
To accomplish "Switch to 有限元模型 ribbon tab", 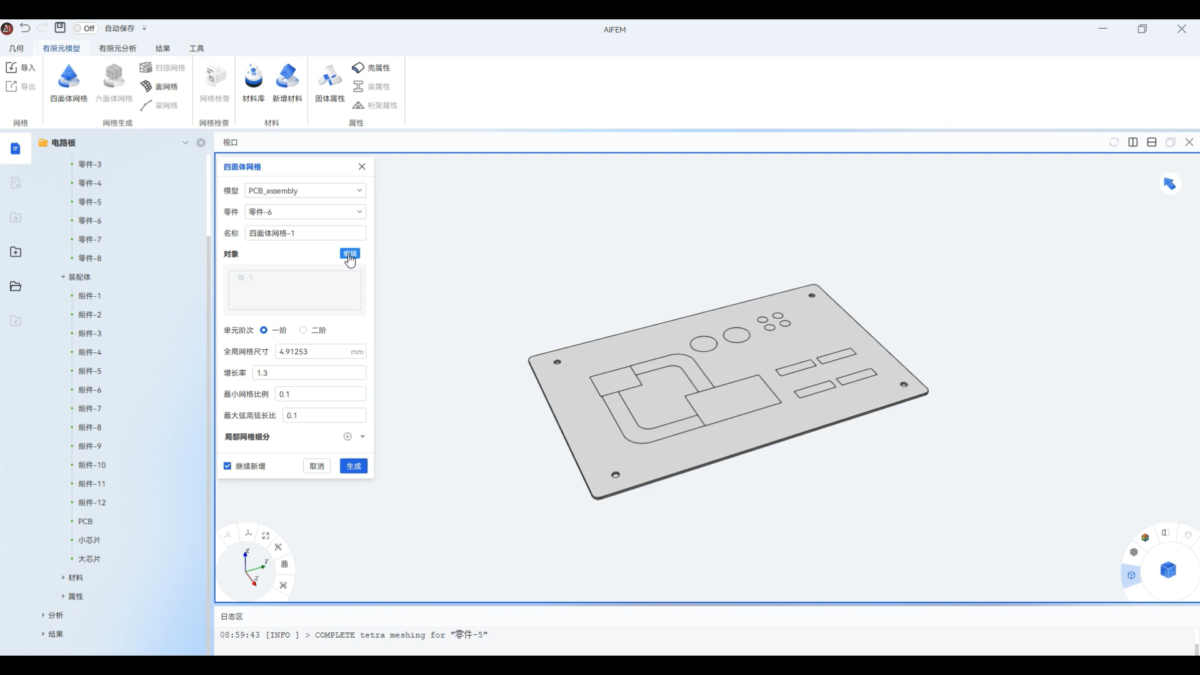I will 61,48.
